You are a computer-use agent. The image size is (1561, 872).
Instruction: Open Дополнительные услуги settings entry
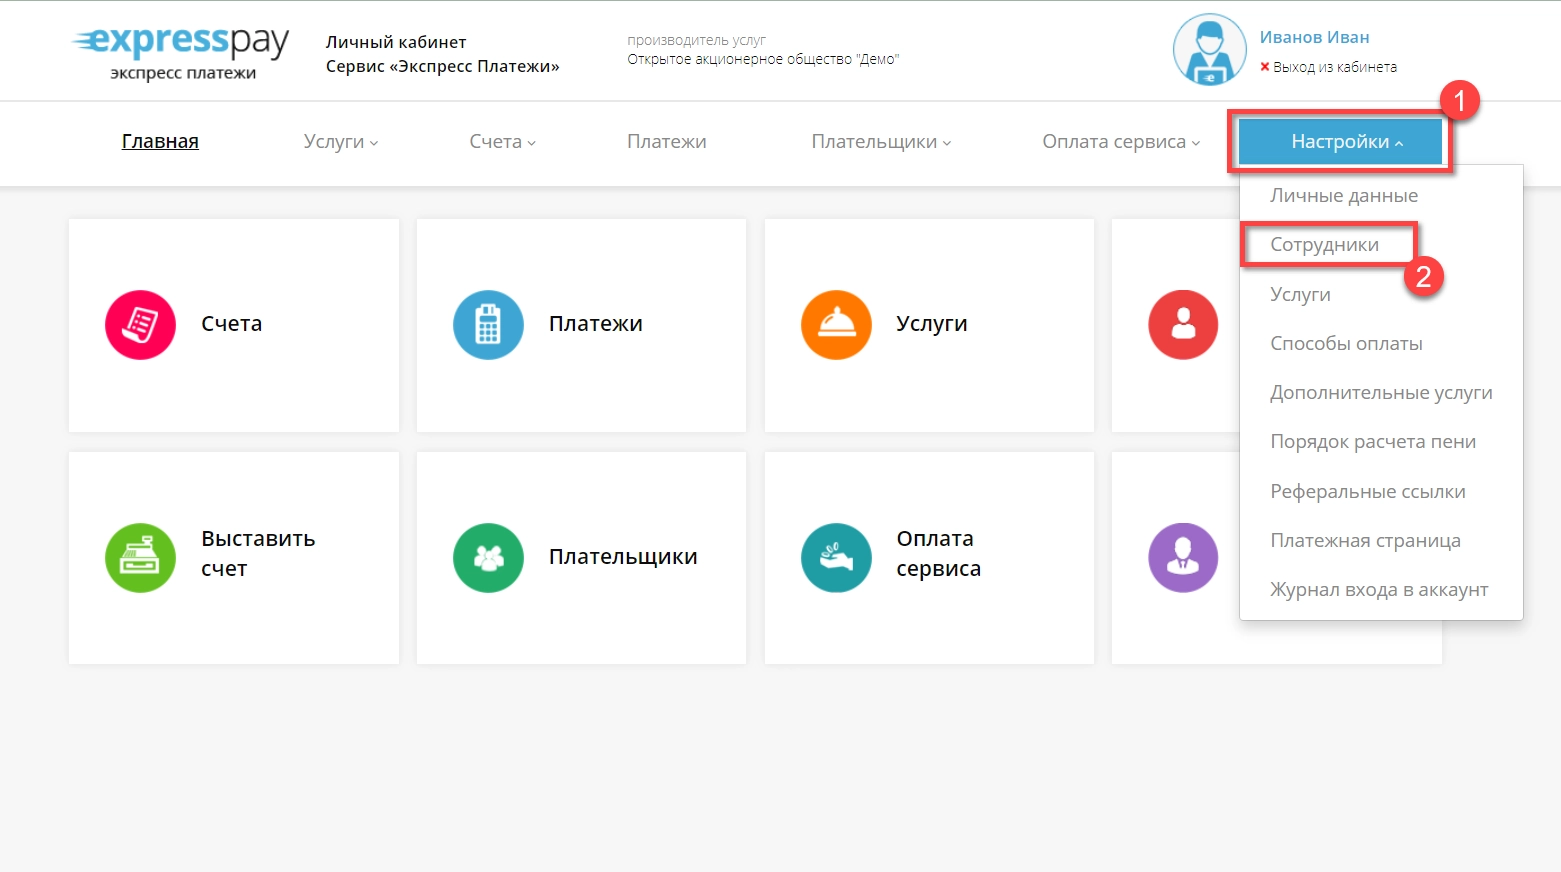pos(1381,393)
